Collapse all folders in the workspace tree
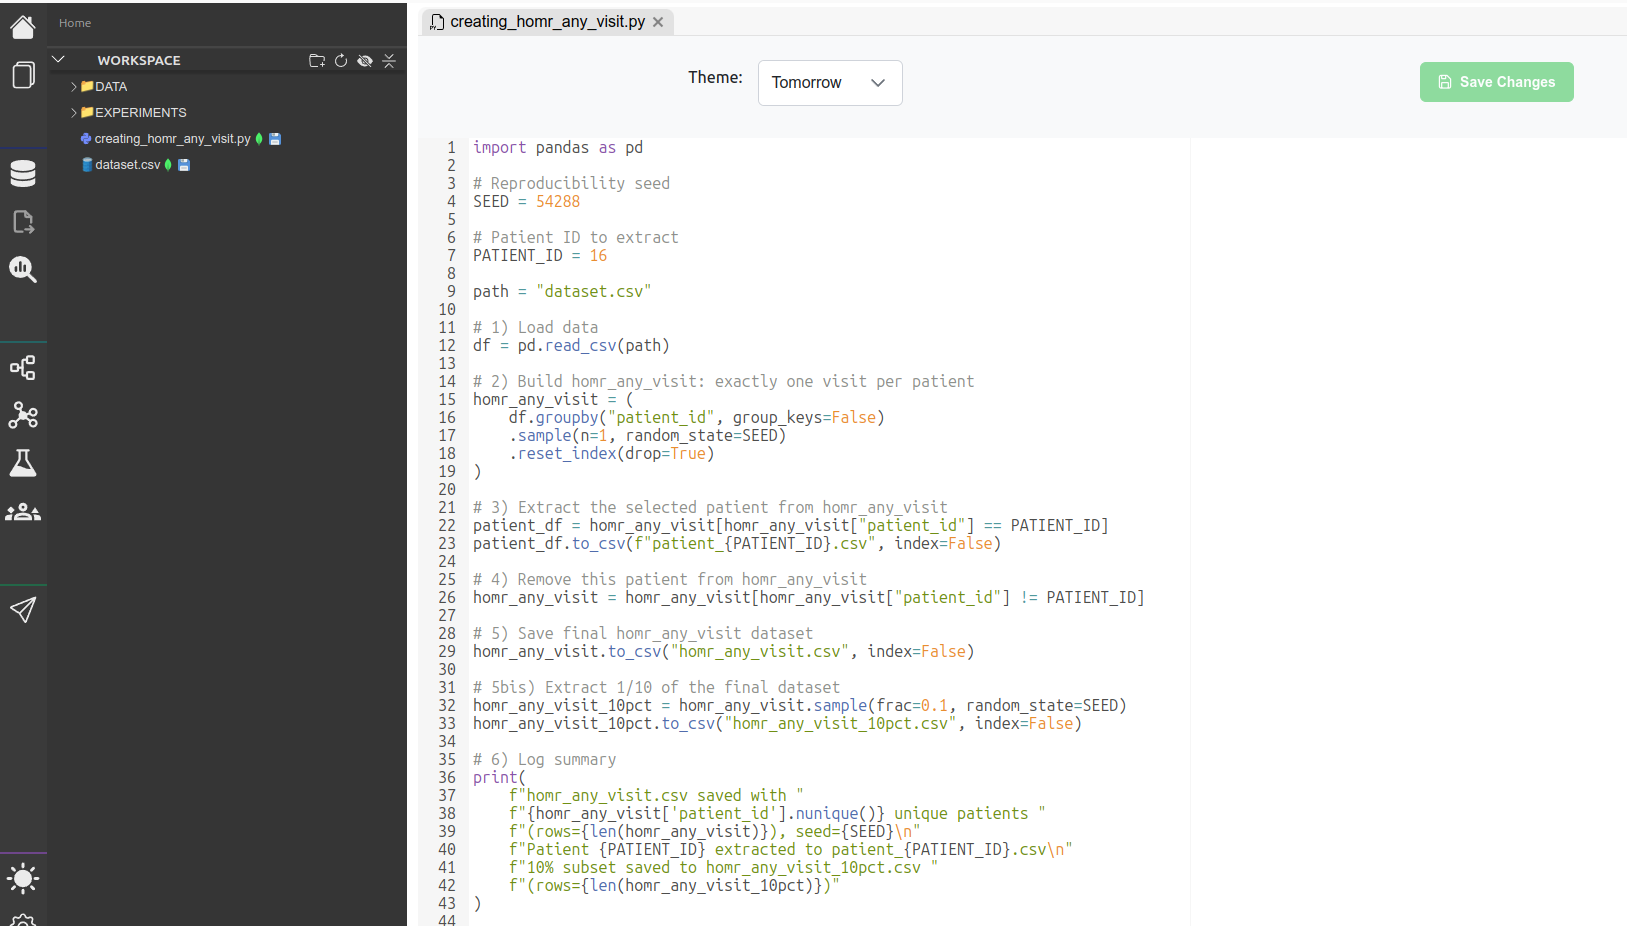The image size is (1627, 926). tap(389, 61)
